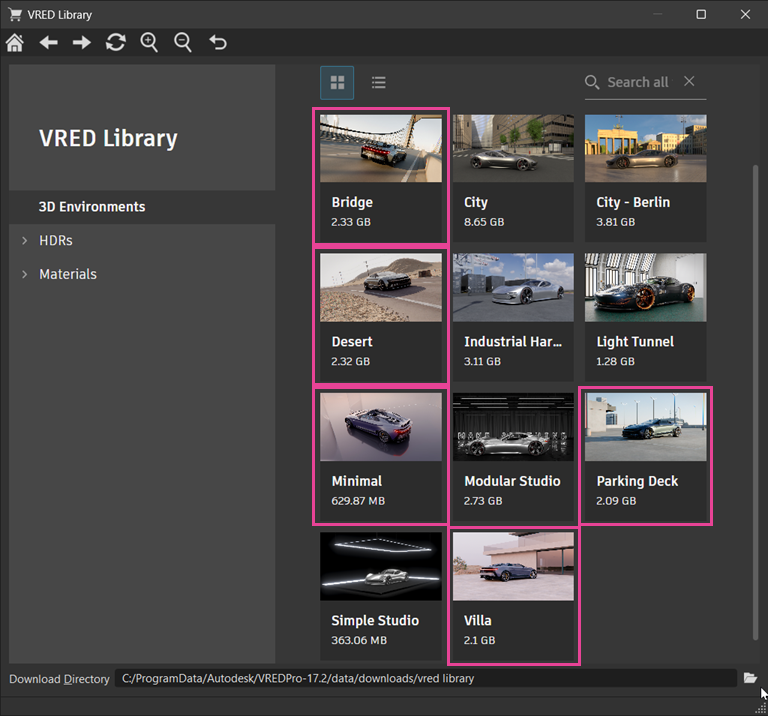Switch to grid view
This screenshot has height=716, width=768.
click(x=337, y=82)
